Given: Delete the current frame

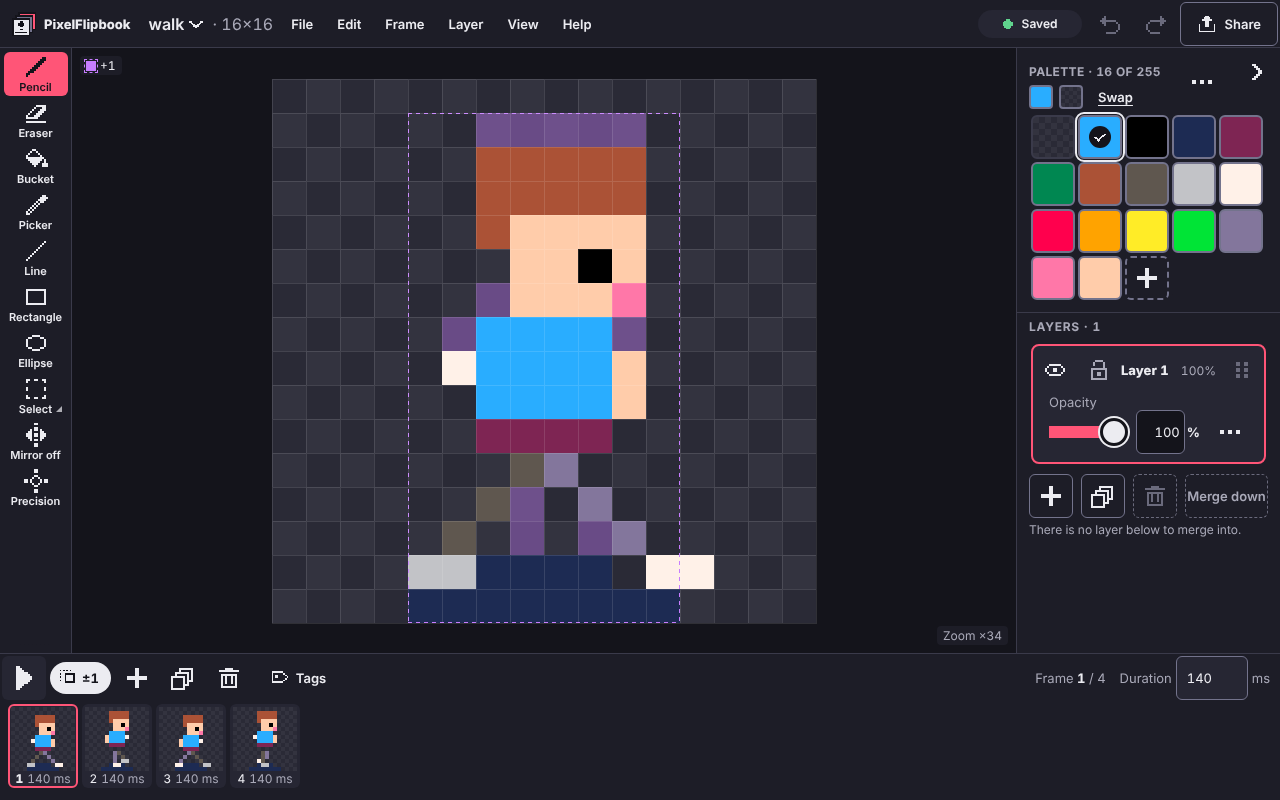Looking at the screenshot, I should click(229, 678).
